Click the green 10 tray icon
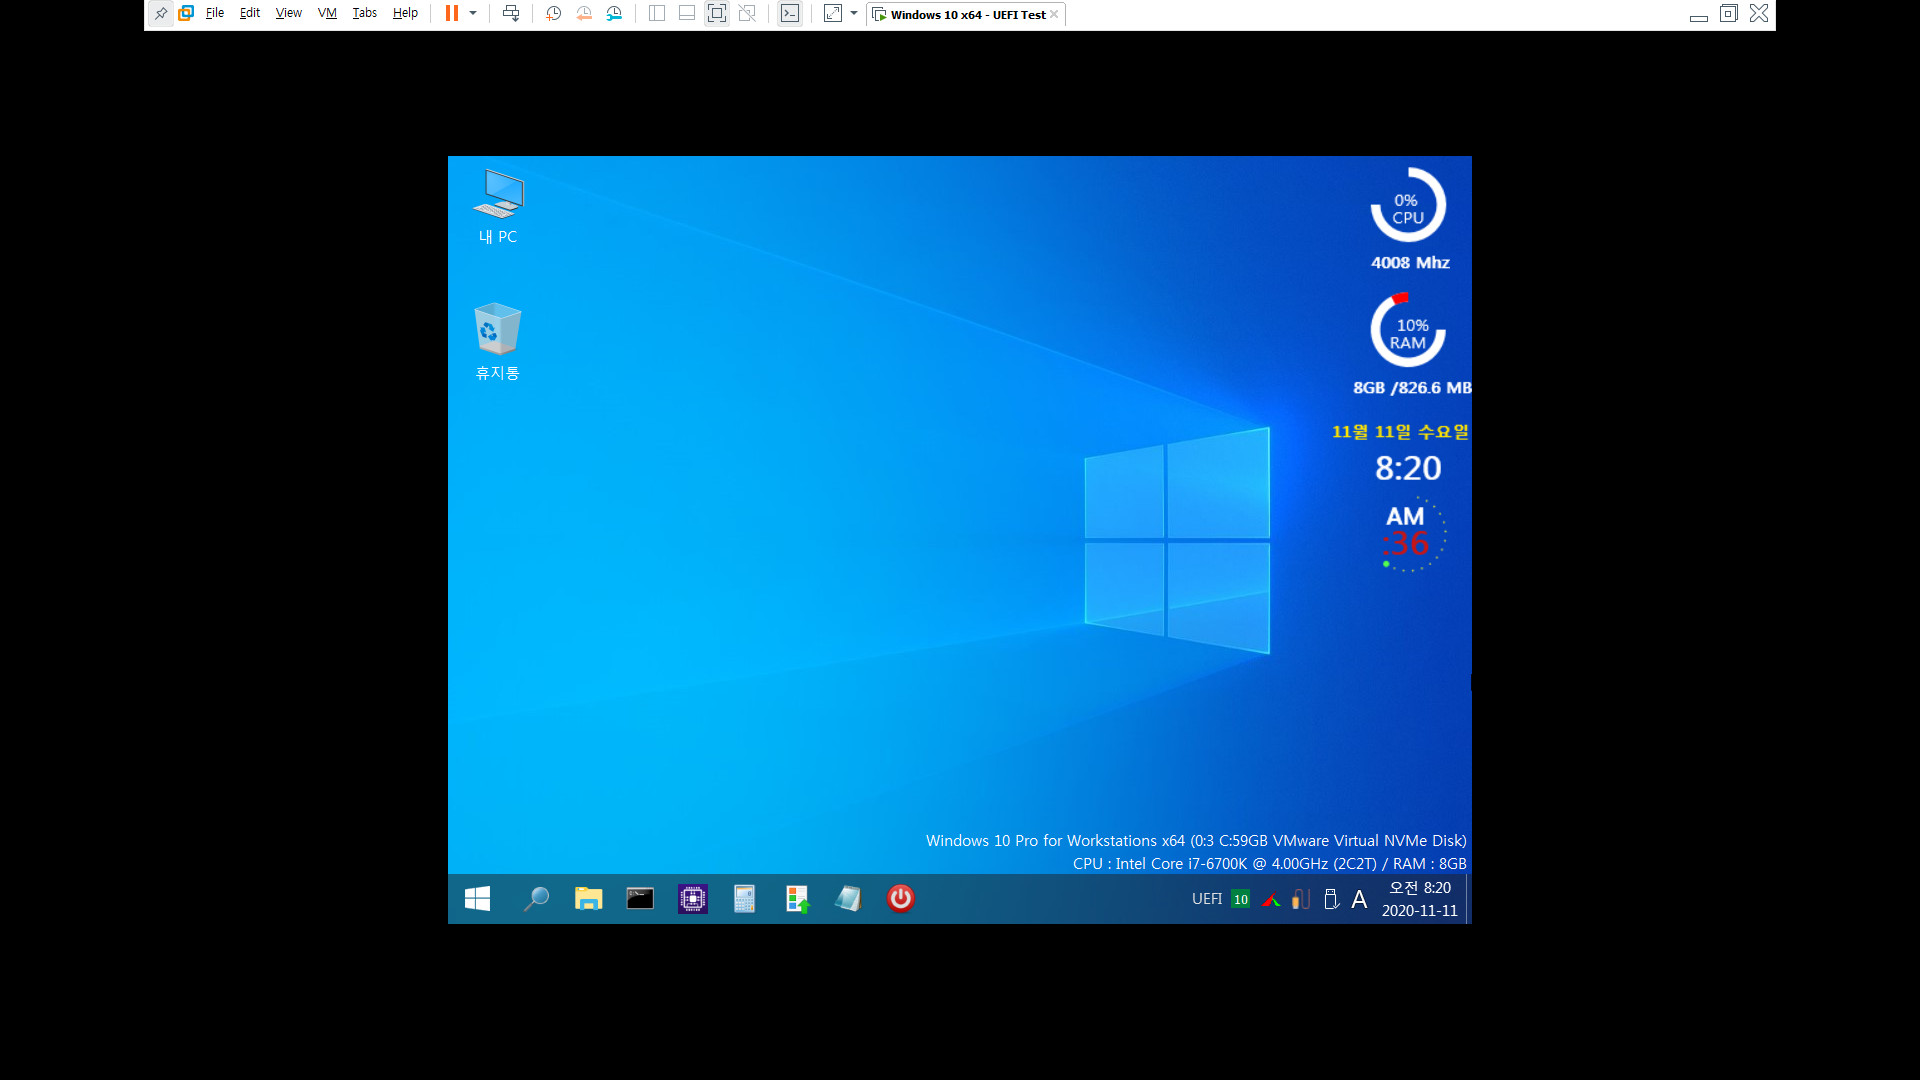 1241,899
